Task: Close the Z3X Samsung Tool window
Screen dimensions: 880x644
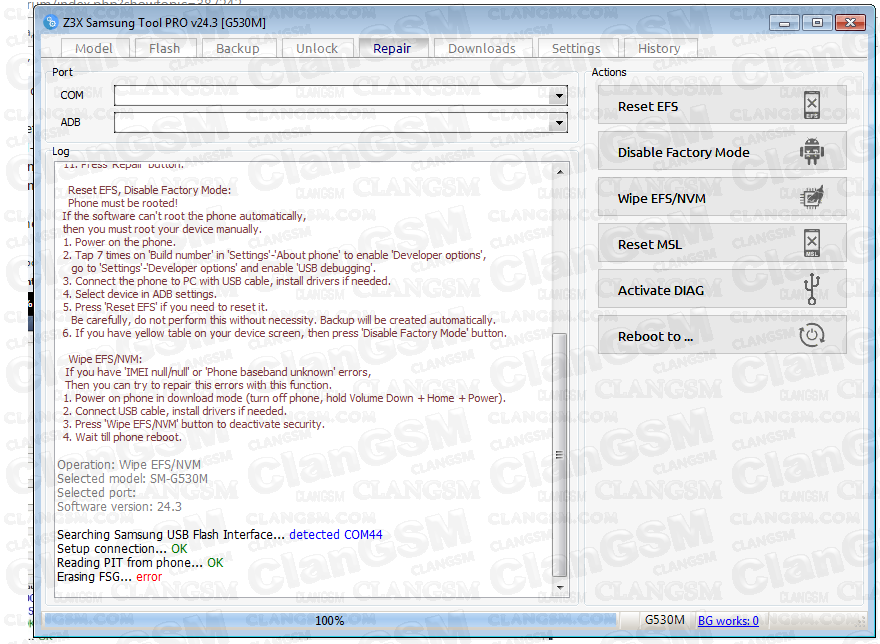Action: (x=850, y=22)
